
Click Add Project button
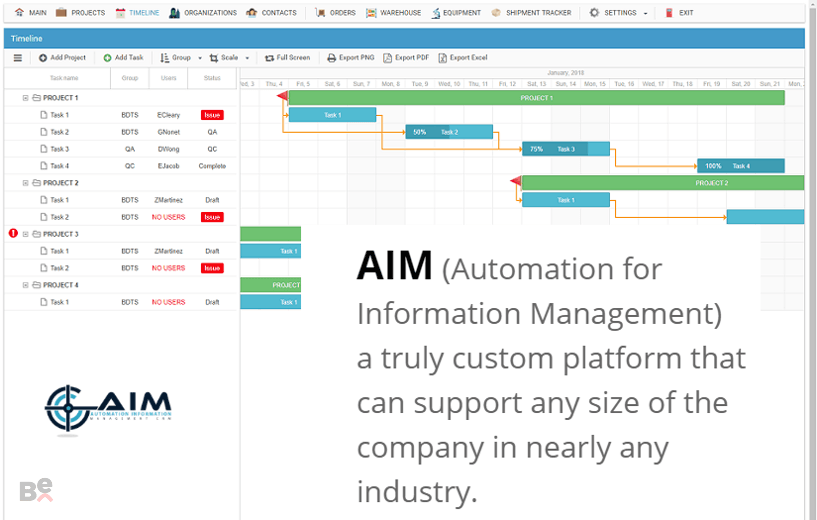tap(63, 58)
